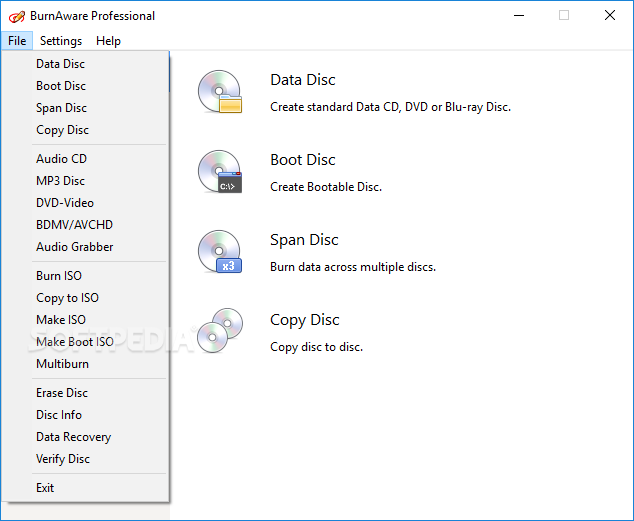Click 'Create Bootable Disc.' description text
The height and width of the screenshot is (521, 634).
coord(326,187)
